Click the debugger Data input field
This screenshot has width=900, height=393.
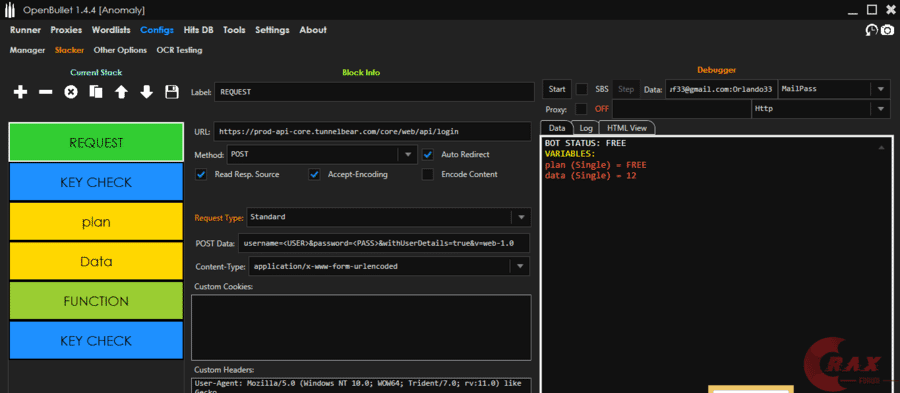click(x=721, y=89)
